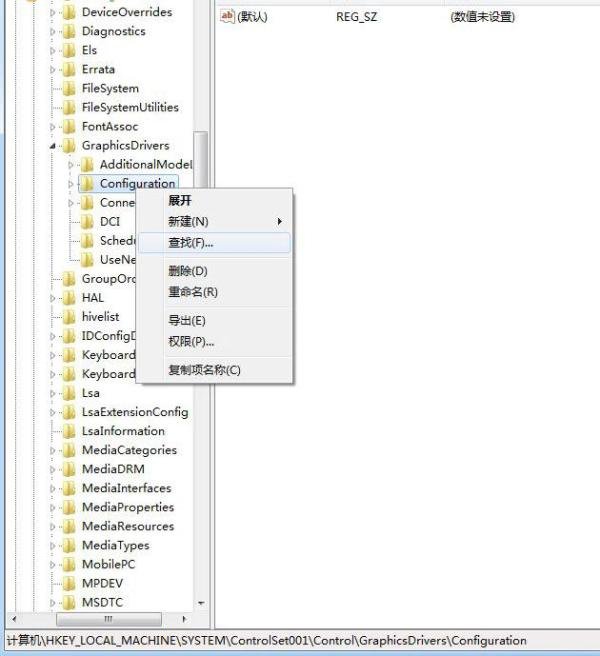
Task: Click the MSDTC folder icon
Action: [69, 603]
